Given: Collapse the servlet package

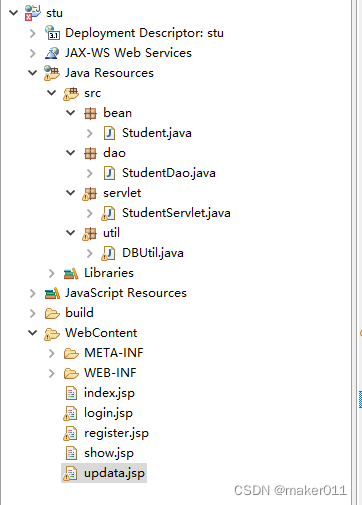Looking at the screenshot, I should tap(71, 193).
